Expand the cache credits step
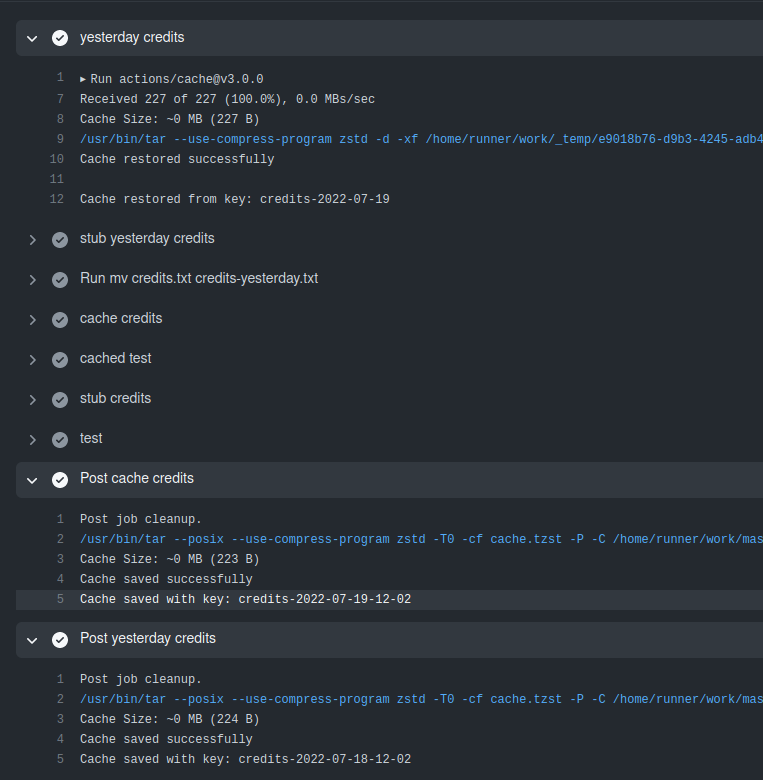This screenshot has width=763, height=780. (x=32, y=320)
